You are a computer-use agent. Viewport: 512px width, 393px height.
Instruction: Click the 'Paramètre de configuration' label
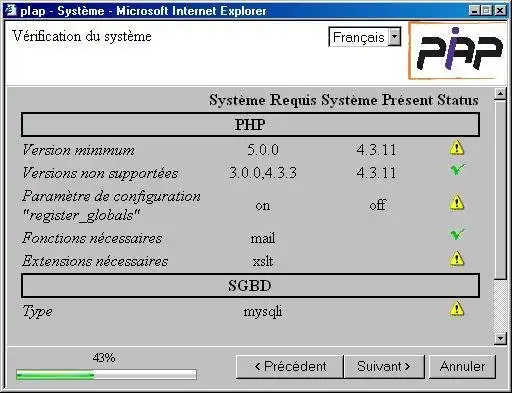pyautogui.click(x=112, y=196)
